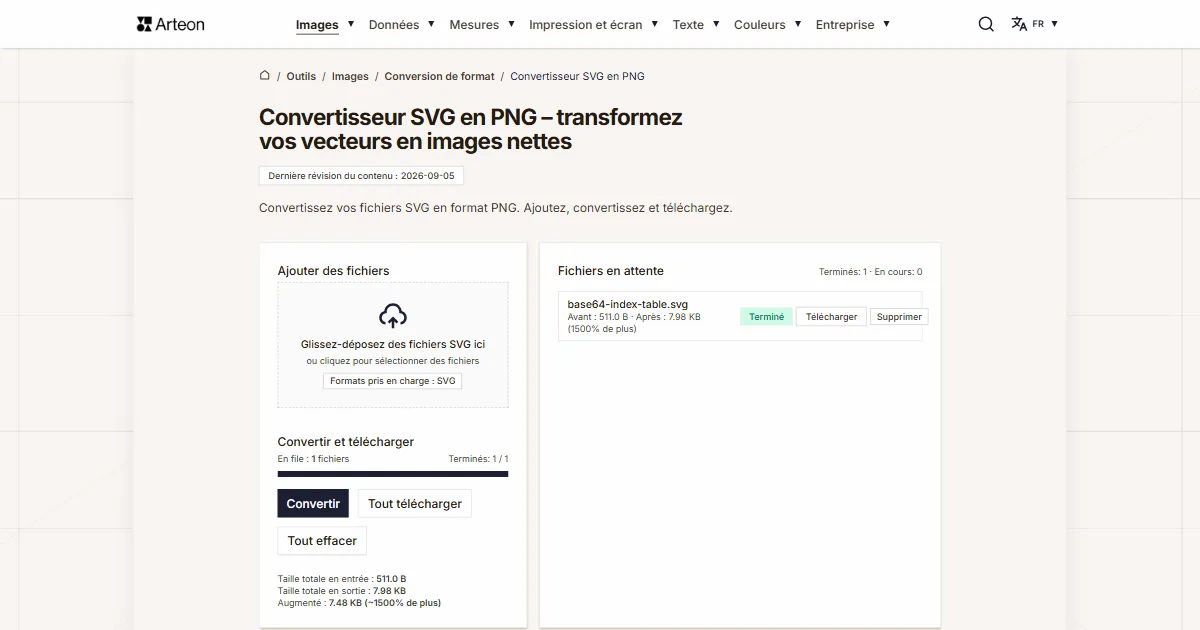Go to home via breadcrumb house icon
This screenshot has height=630, width=1200.
(x=265, y=75)
